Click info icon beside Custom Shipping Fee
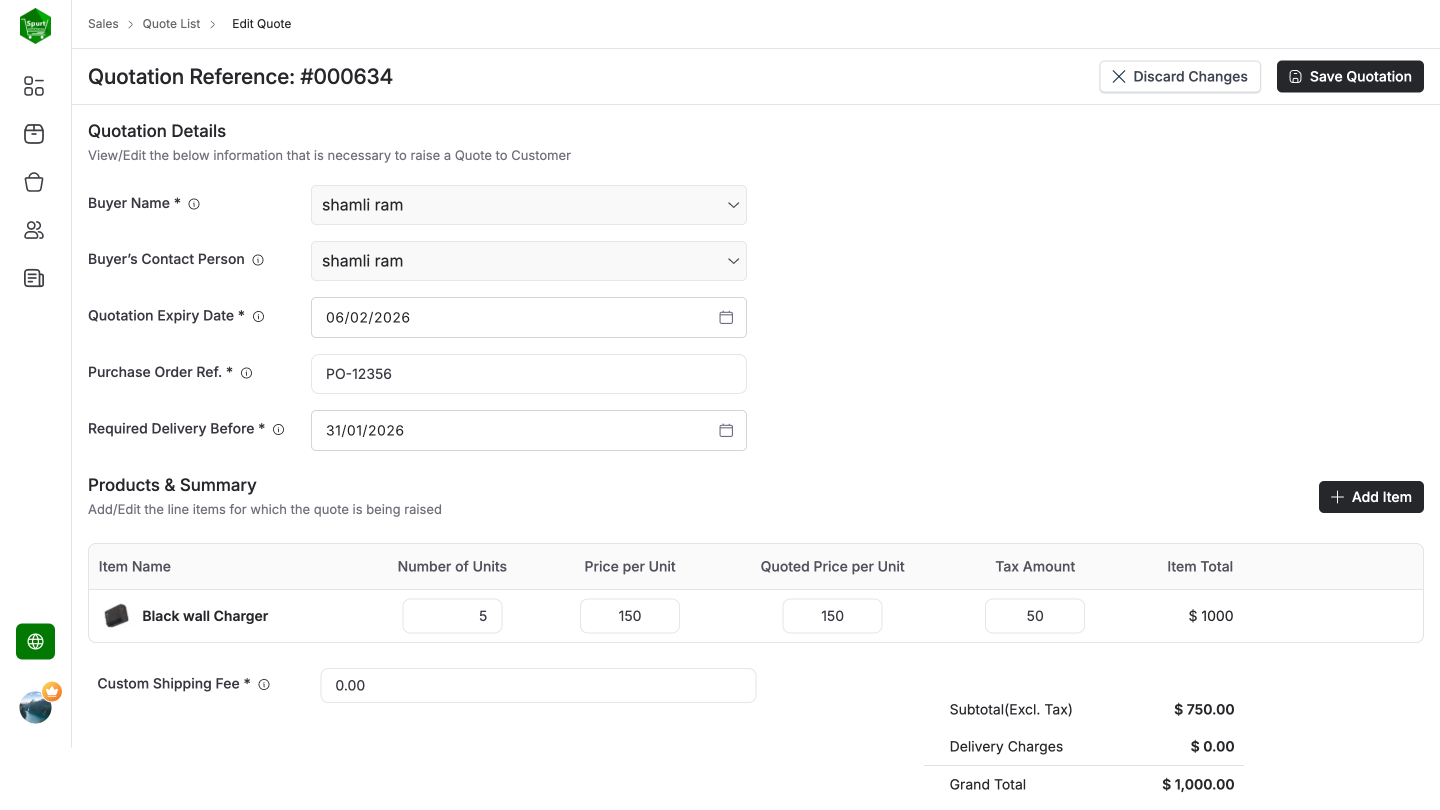 (264, 685)
